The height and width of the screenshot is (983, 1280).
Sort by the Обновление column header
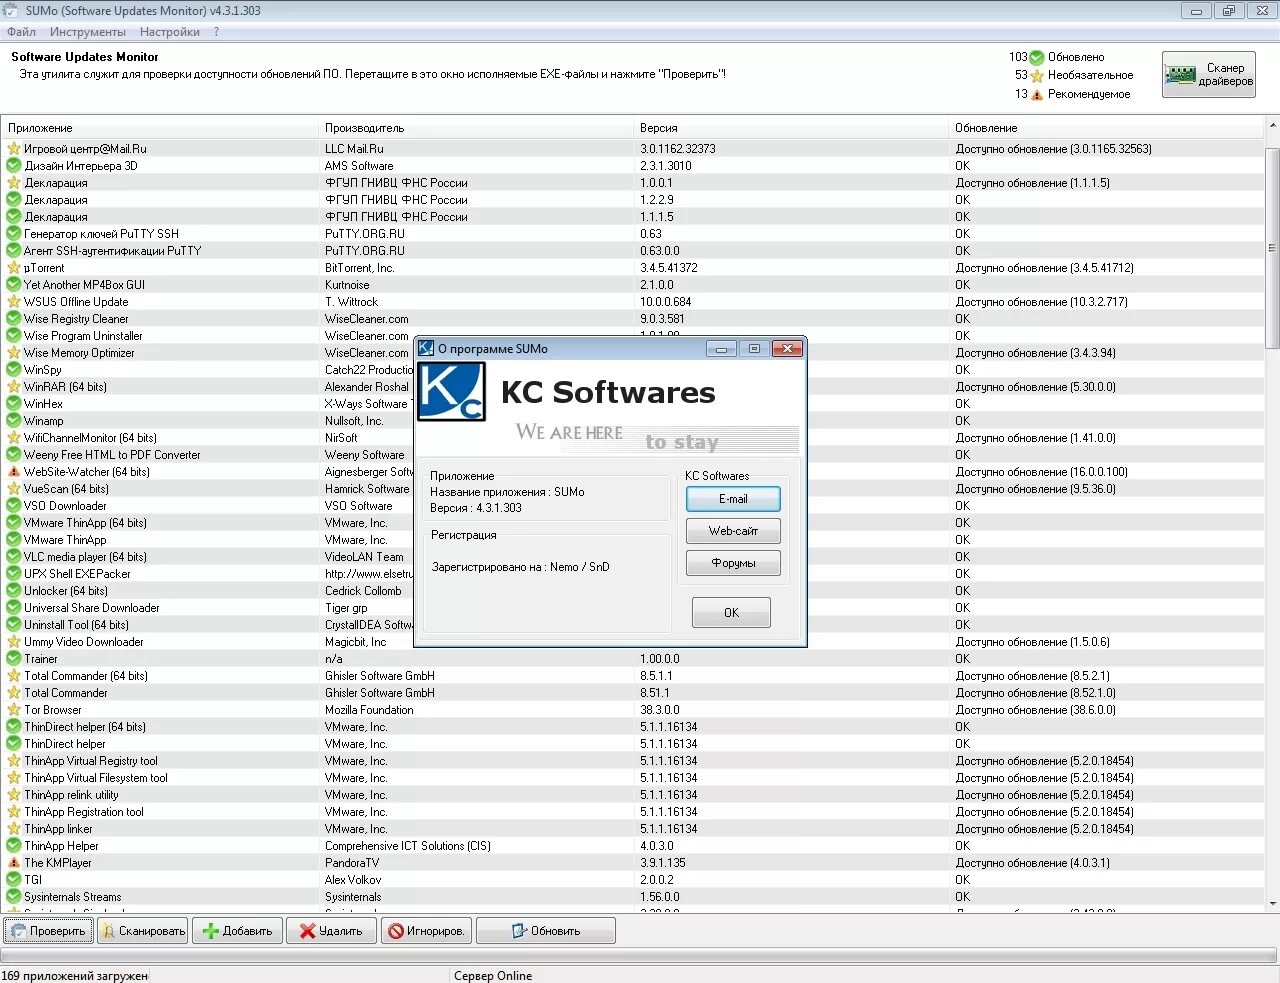pos(1106,128)
